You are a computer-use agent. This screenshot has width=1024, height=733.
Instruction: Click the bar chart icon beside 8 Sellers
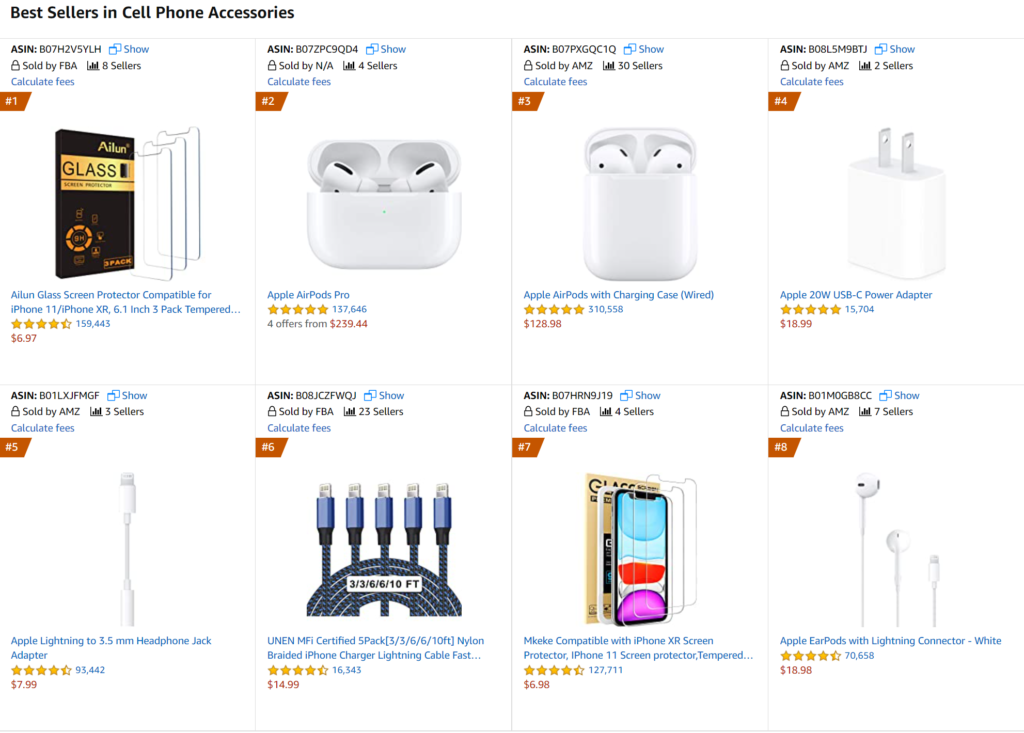pos(93,66)
